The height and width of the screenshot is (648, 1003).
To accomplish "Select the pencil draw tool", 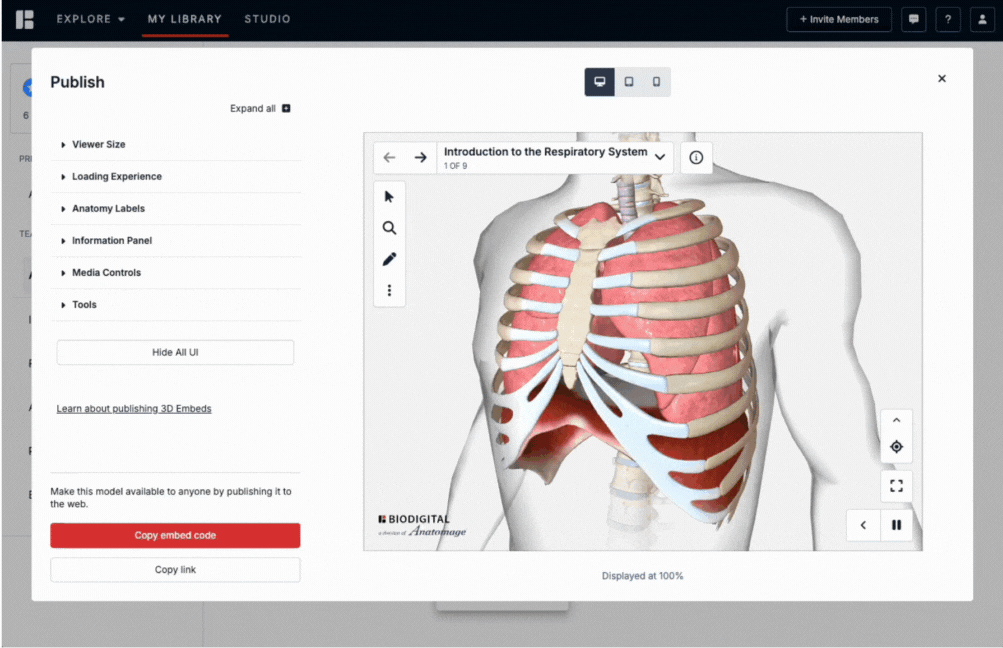I will [x=389, y=259].
